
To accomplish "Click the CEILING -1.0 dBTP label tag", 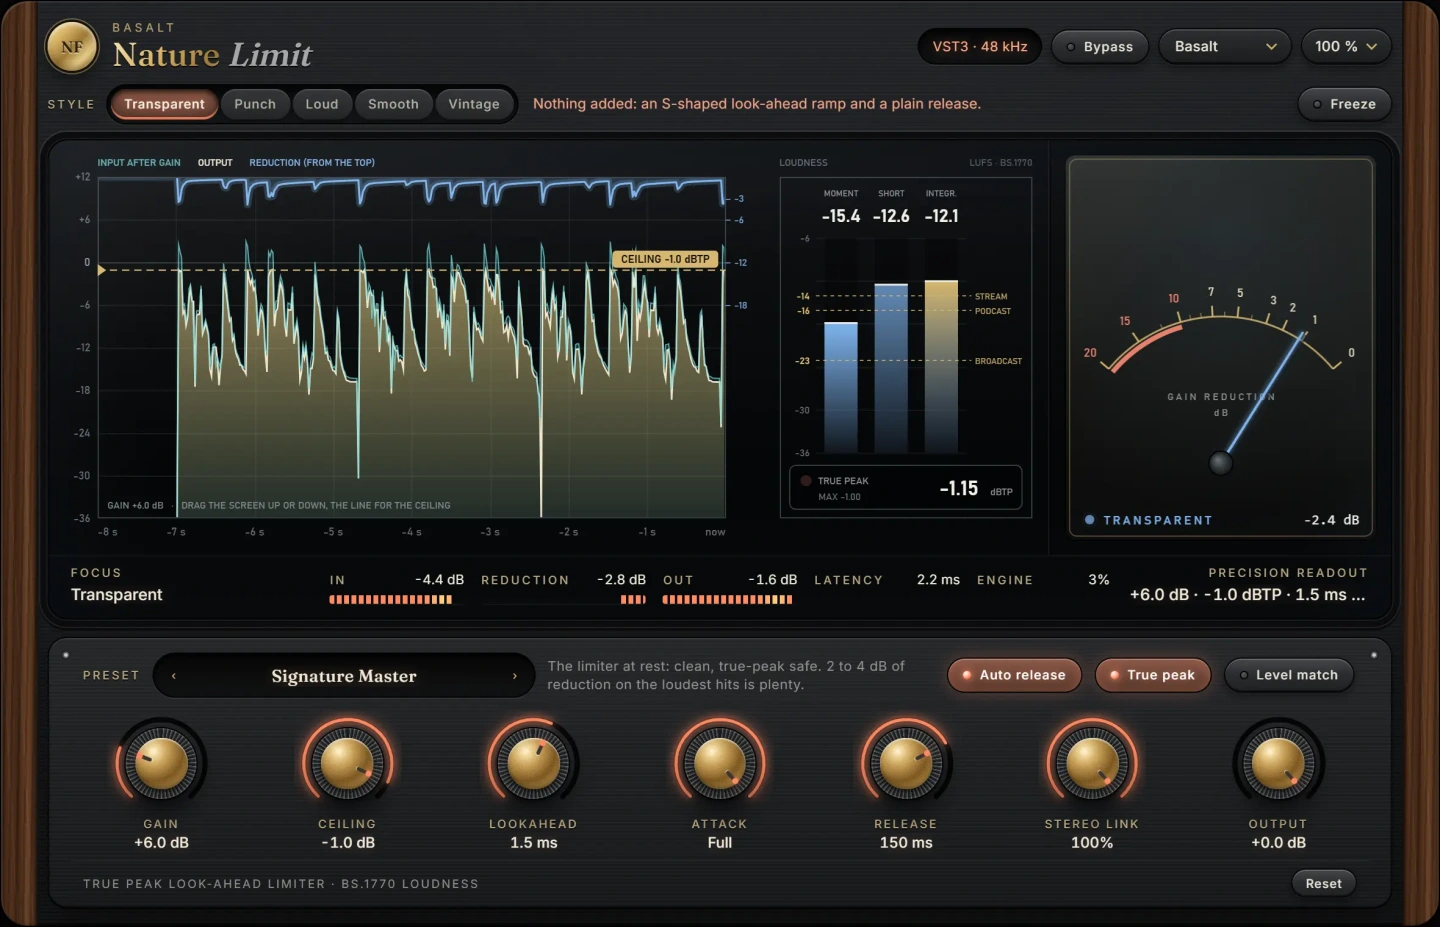I will click(x=665, y=259).
